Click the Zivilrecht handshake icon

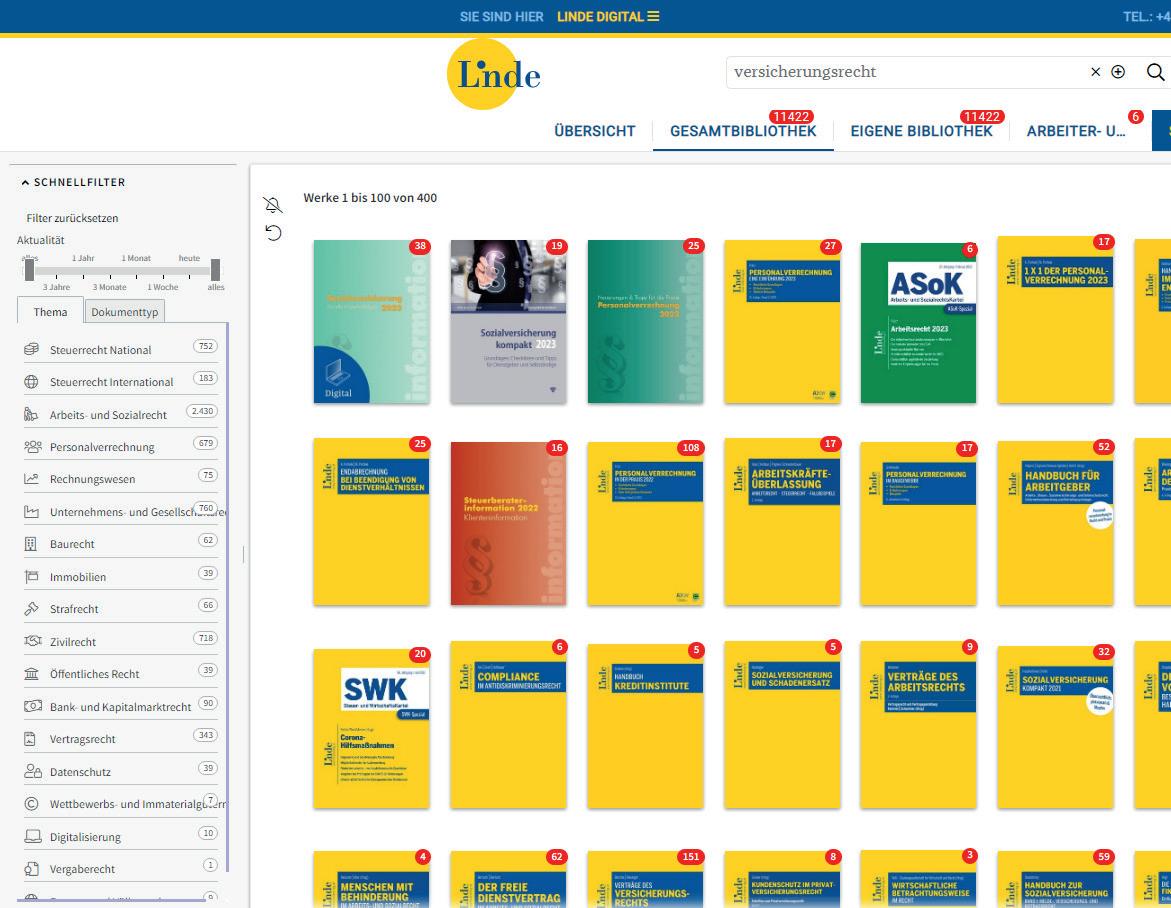32,641
